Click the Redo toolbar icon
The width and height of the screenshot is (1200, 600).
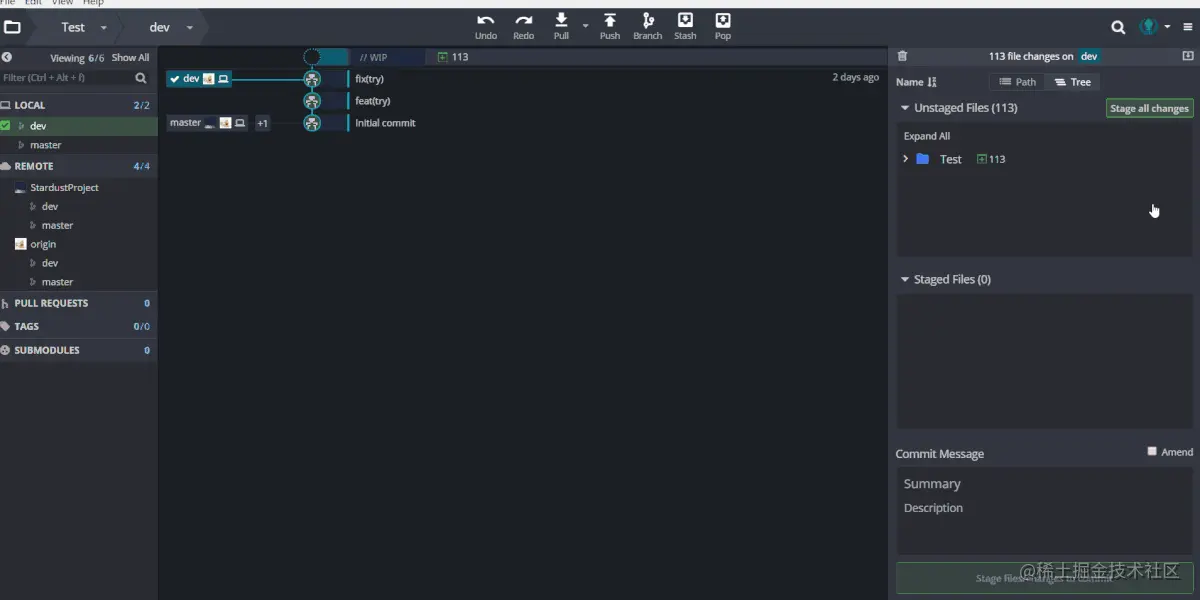click(524, 20)
